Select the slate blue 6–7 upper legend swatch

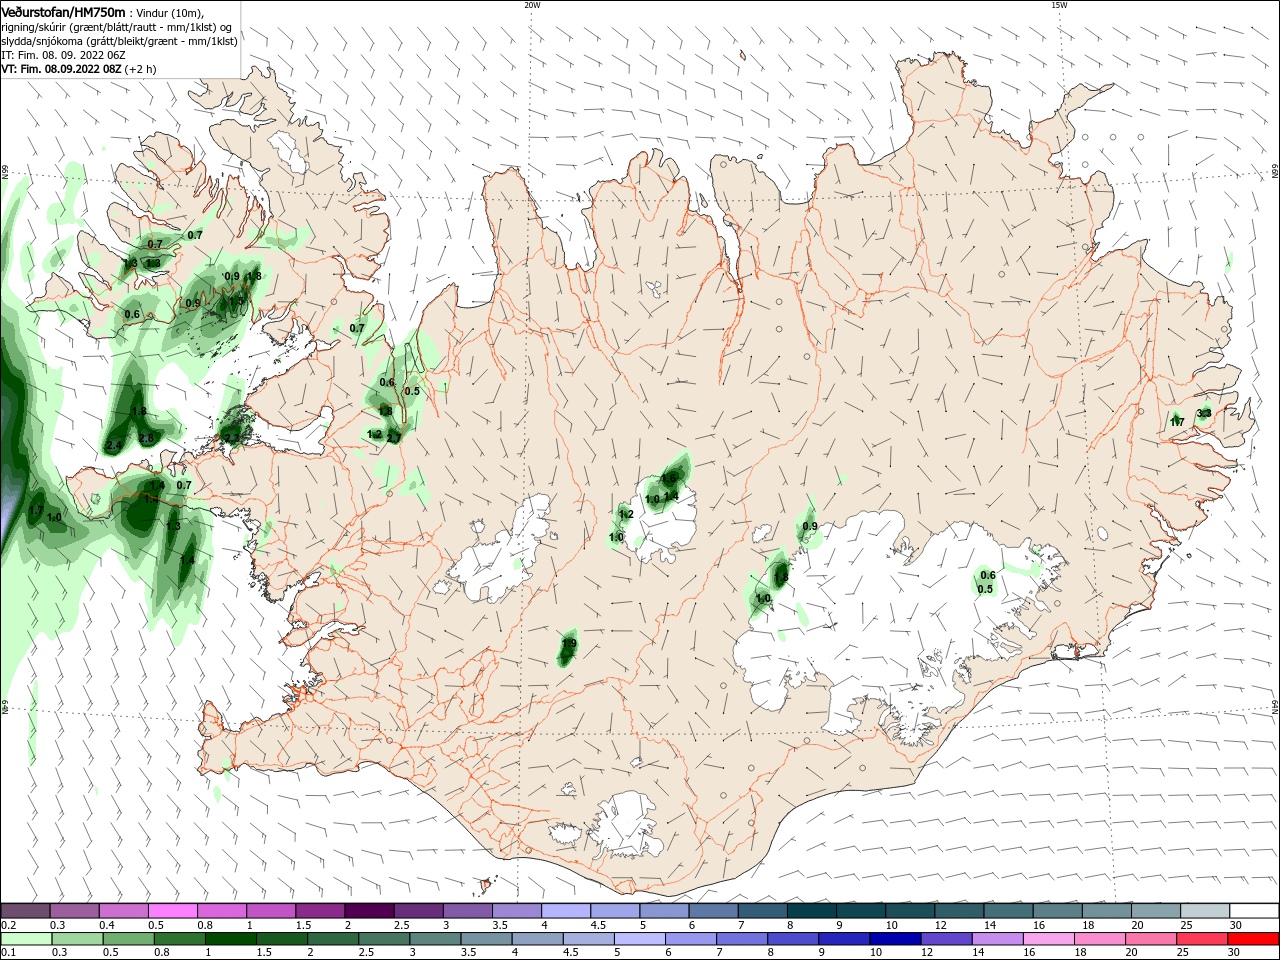pyautogui.click(x=713, y=911)
